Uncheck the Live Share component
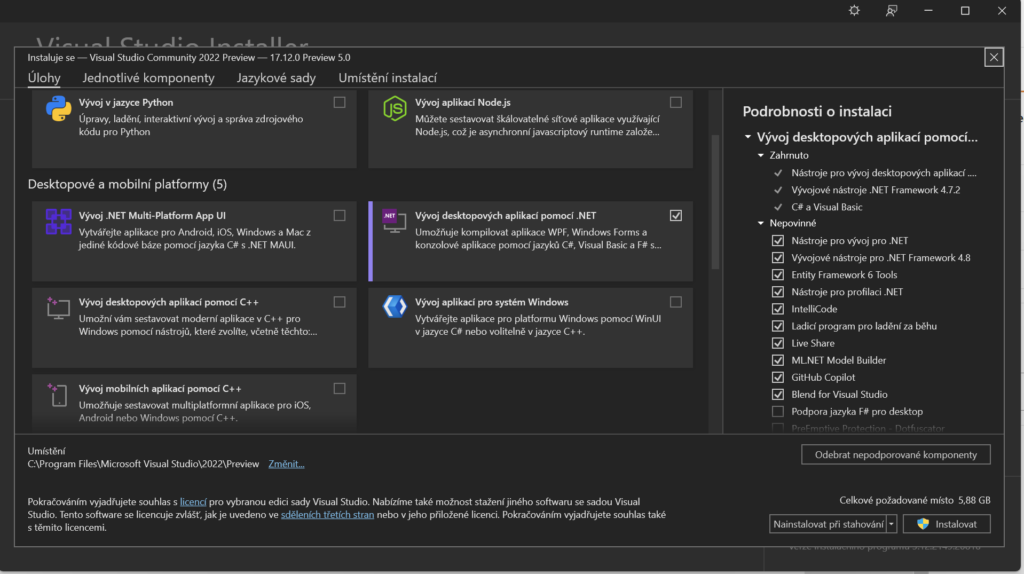Viewport: 1024px width, 574px height. (x=778, y=343)
